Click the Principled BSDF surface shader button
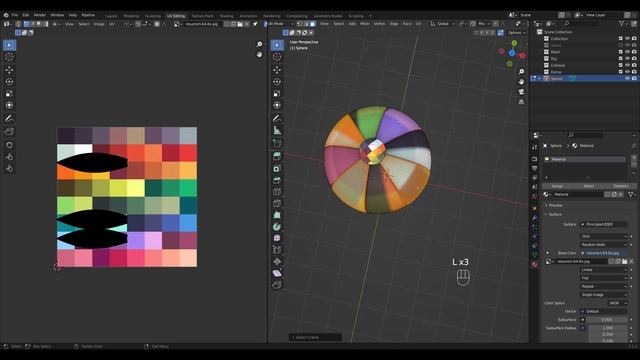Screen dimensions: 640x360 (x=604, y=224)
